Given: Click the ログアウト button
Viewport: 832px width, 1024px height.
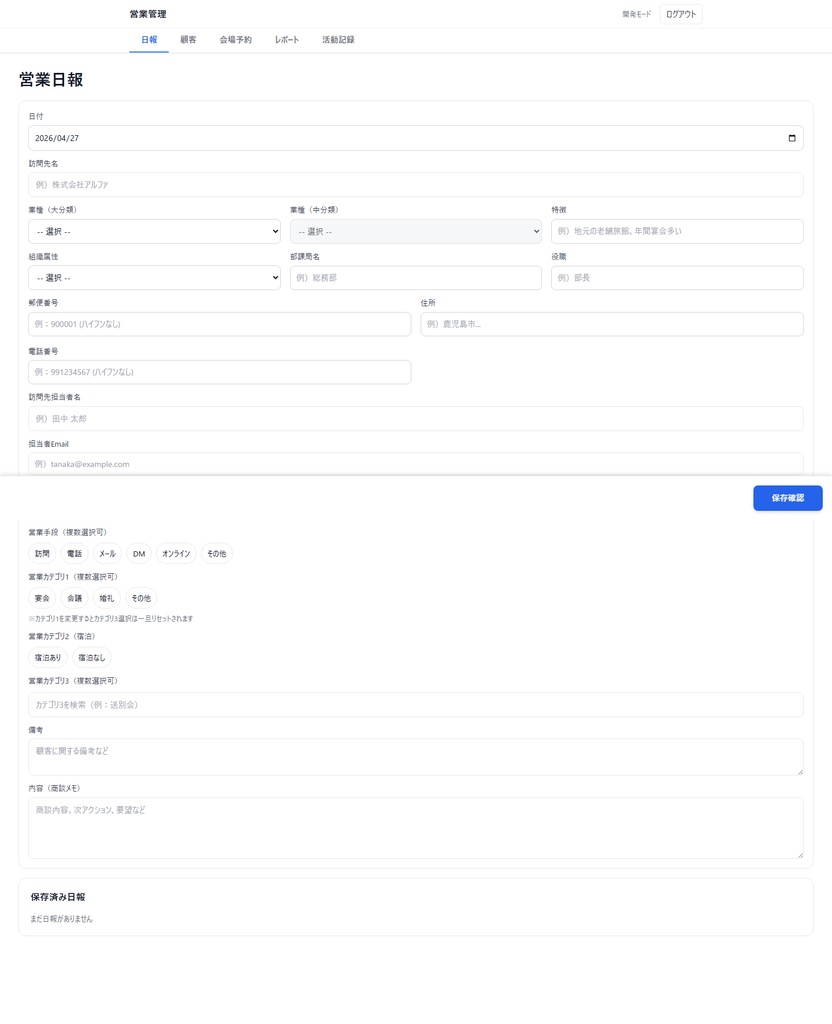Looking at the screenshot, I should 680,14.
